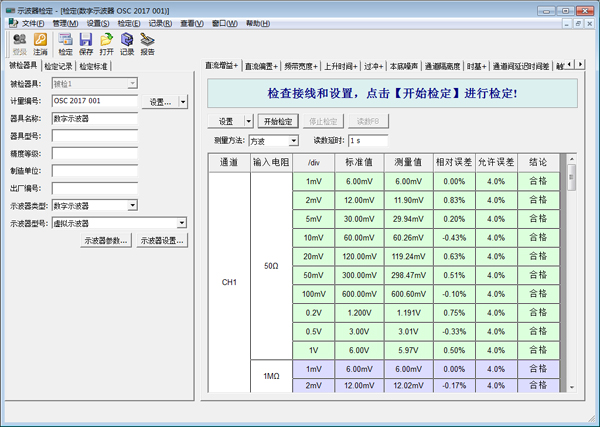This screenshot has width=600, height=427.
Task: Open the 测量方法 combo box
Action: [x=293, y=141]
